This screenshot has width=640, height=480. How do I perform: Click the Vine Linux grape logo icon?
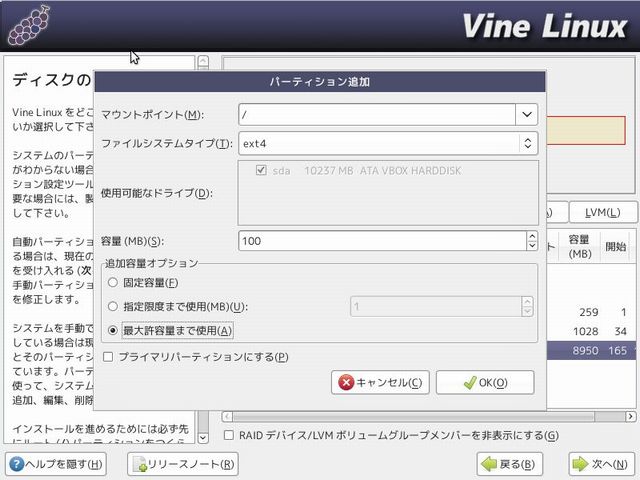click(x=29, y=25)
